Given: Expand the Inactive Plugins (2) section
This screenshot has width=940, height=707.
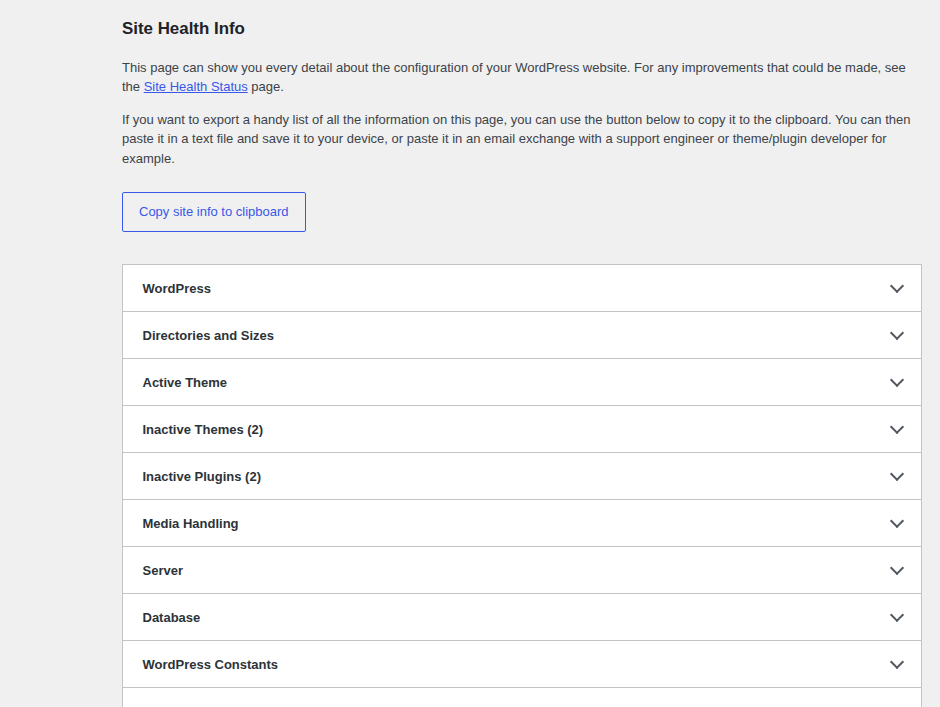Looking at the screenshot, I should [522, 477].
